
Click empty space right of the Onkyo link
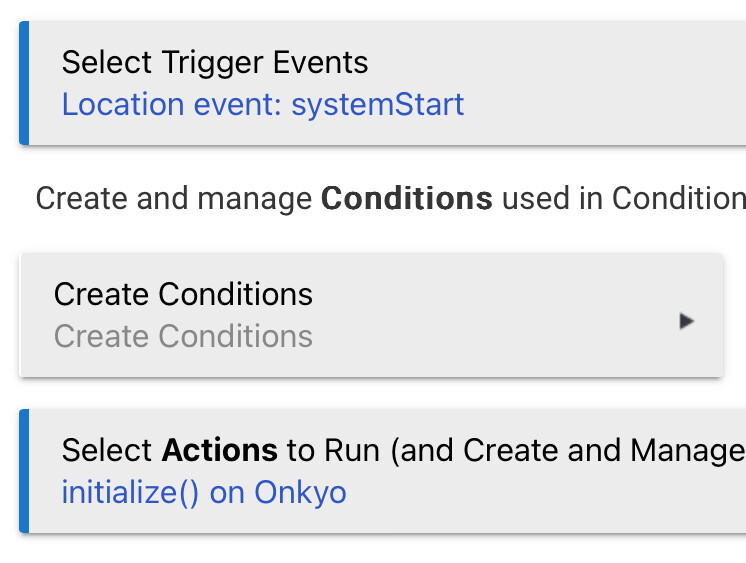coord(550,493)
